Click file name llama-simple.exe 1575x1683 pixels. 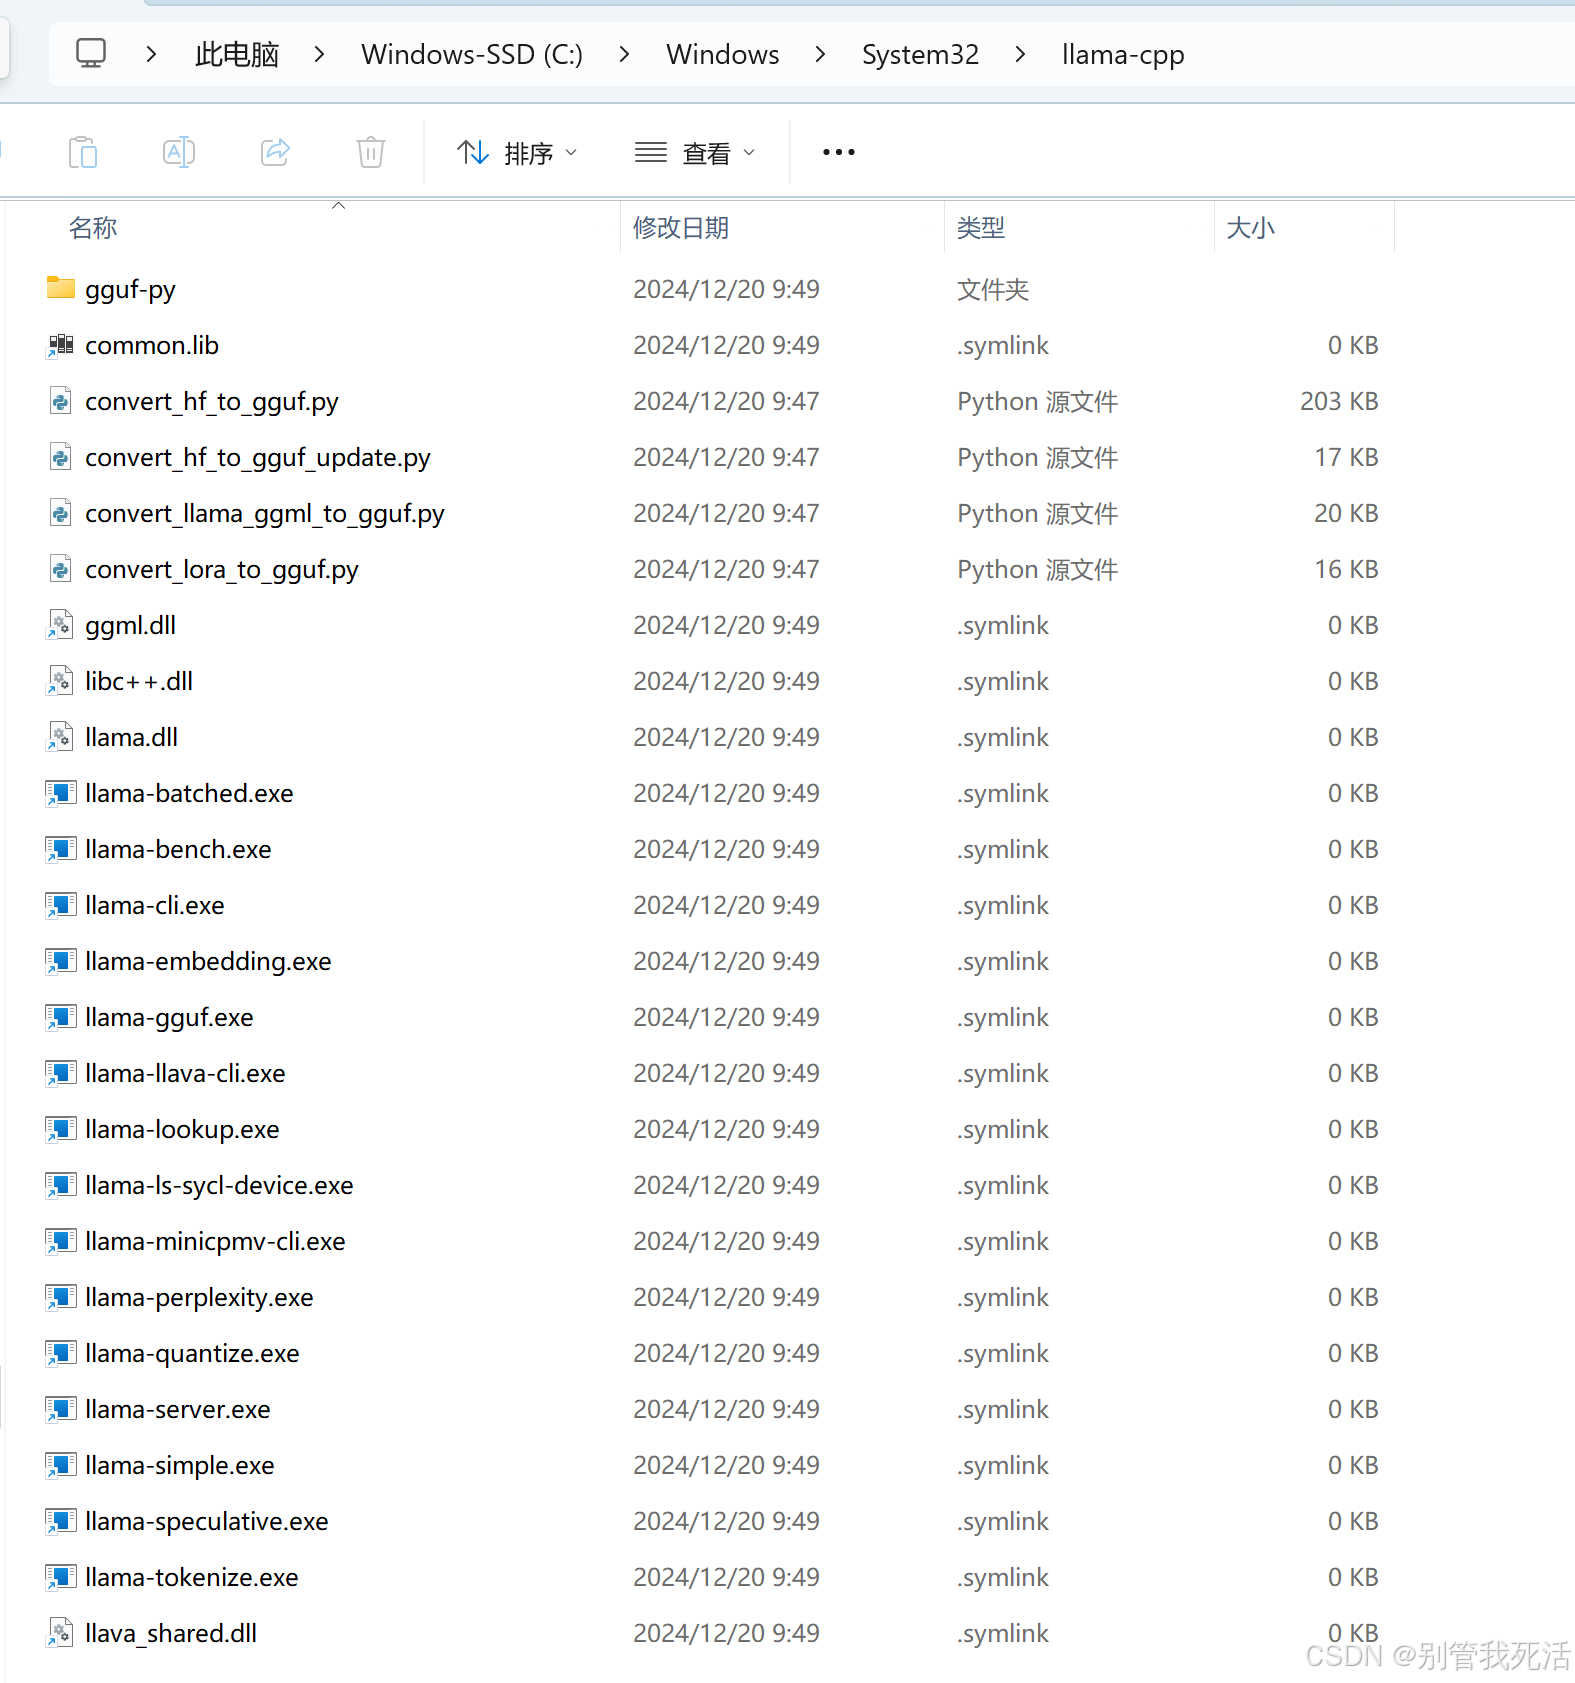pyautogui.click(x=180, y=1465)
